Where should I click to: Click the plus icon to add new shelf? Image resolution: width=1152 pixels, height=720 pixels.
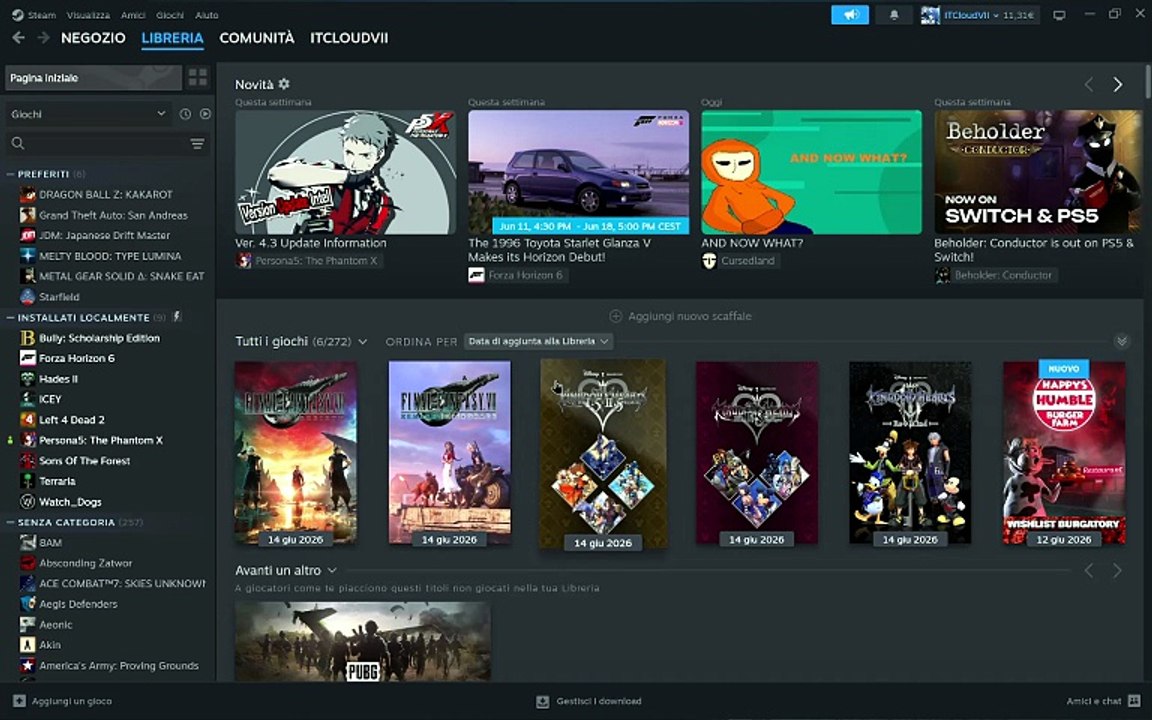pyautogui.click(x=616, y=316)
